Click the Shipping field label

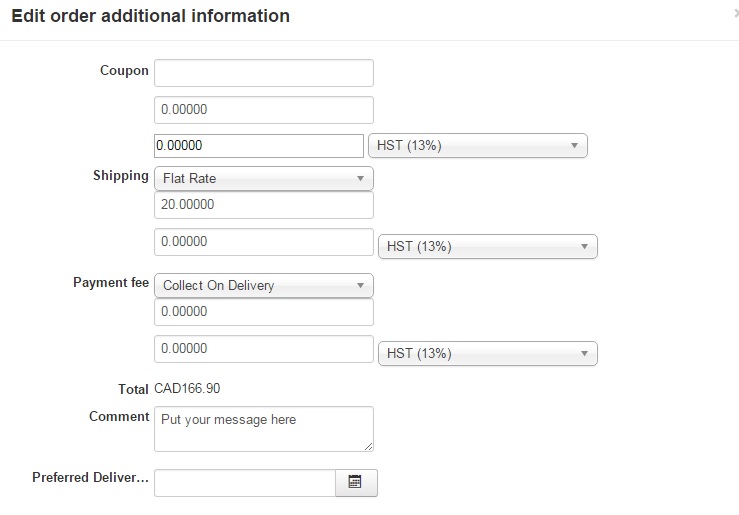coord(121,176)
